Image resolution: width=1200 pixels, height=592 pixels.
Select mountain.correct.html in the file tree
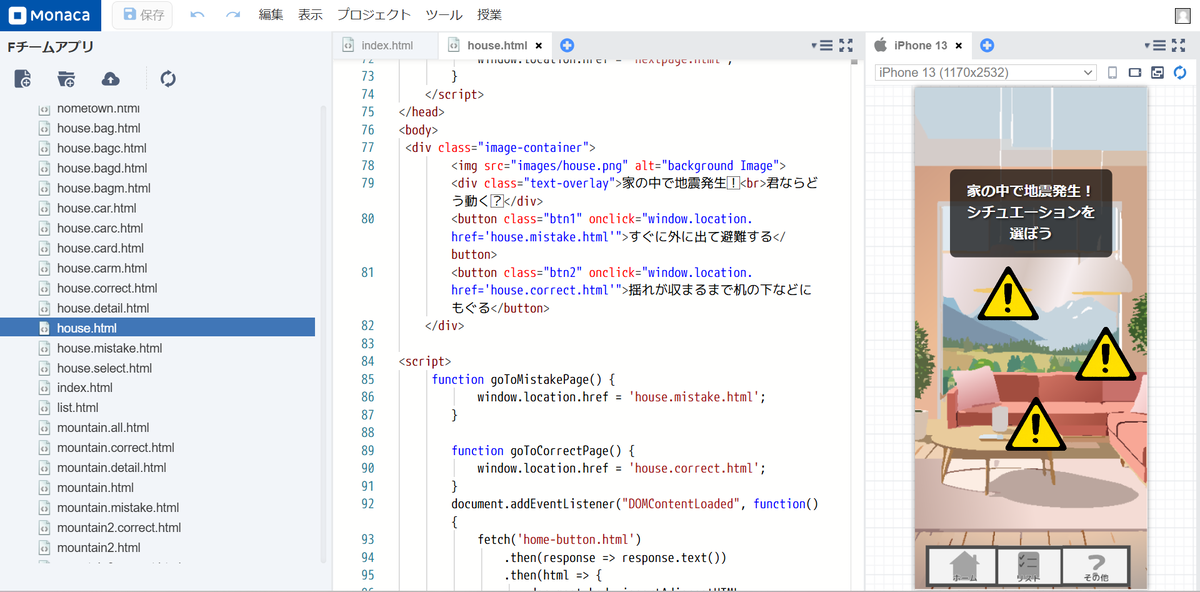tap(115, 448)
